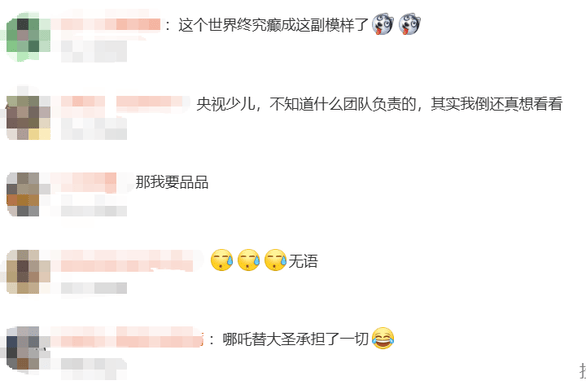Click the sweat emoji directly beside 无语
The image size is (586, 384).
coord(276,260)
